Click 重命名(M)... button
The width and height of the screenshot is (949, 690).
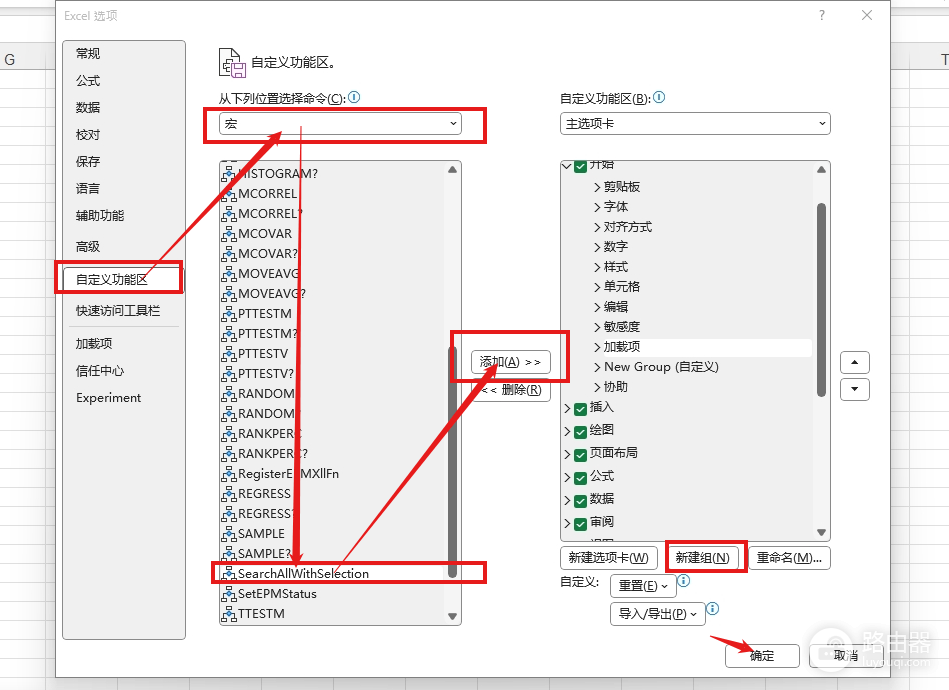tap(789, 557)
